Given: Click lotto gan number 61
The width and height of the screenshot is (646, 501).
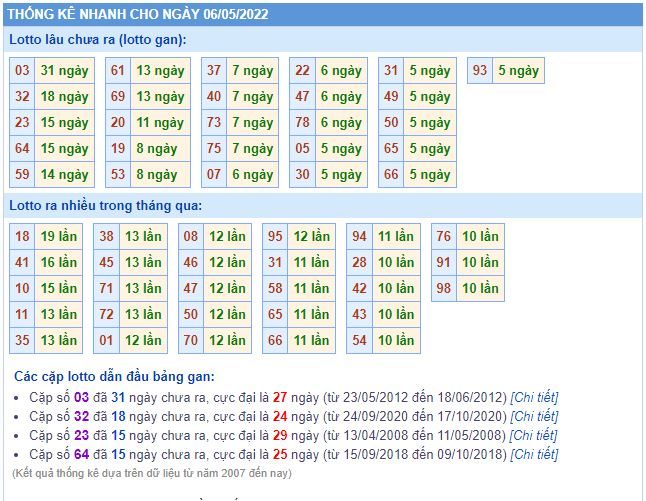Looking at the screenshot, I should point(118,70).
